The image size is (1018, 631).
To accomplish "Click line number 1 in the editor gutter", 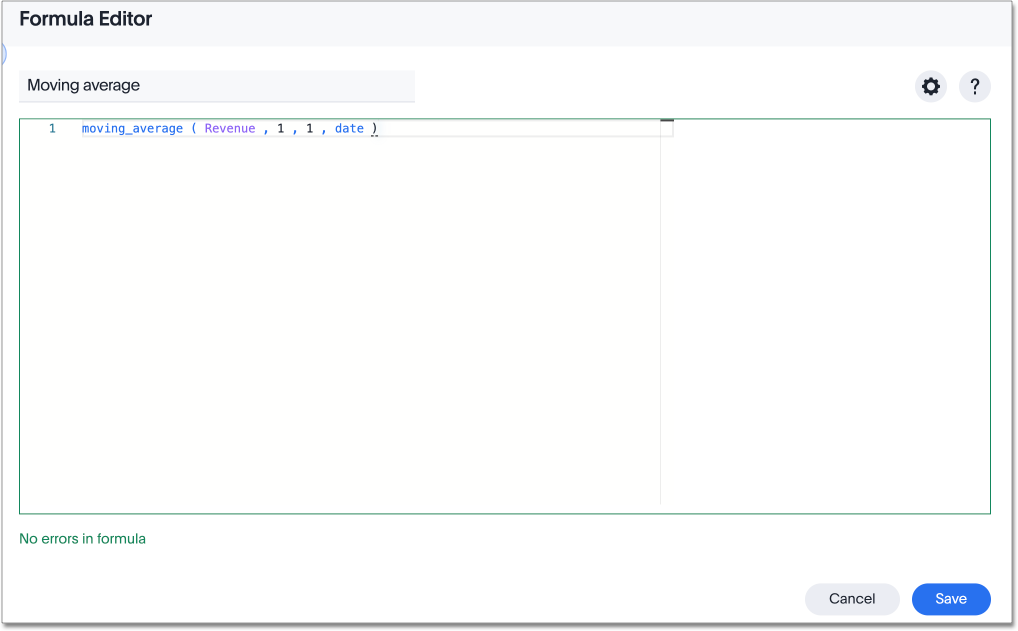I will click(x=52, y=128).
